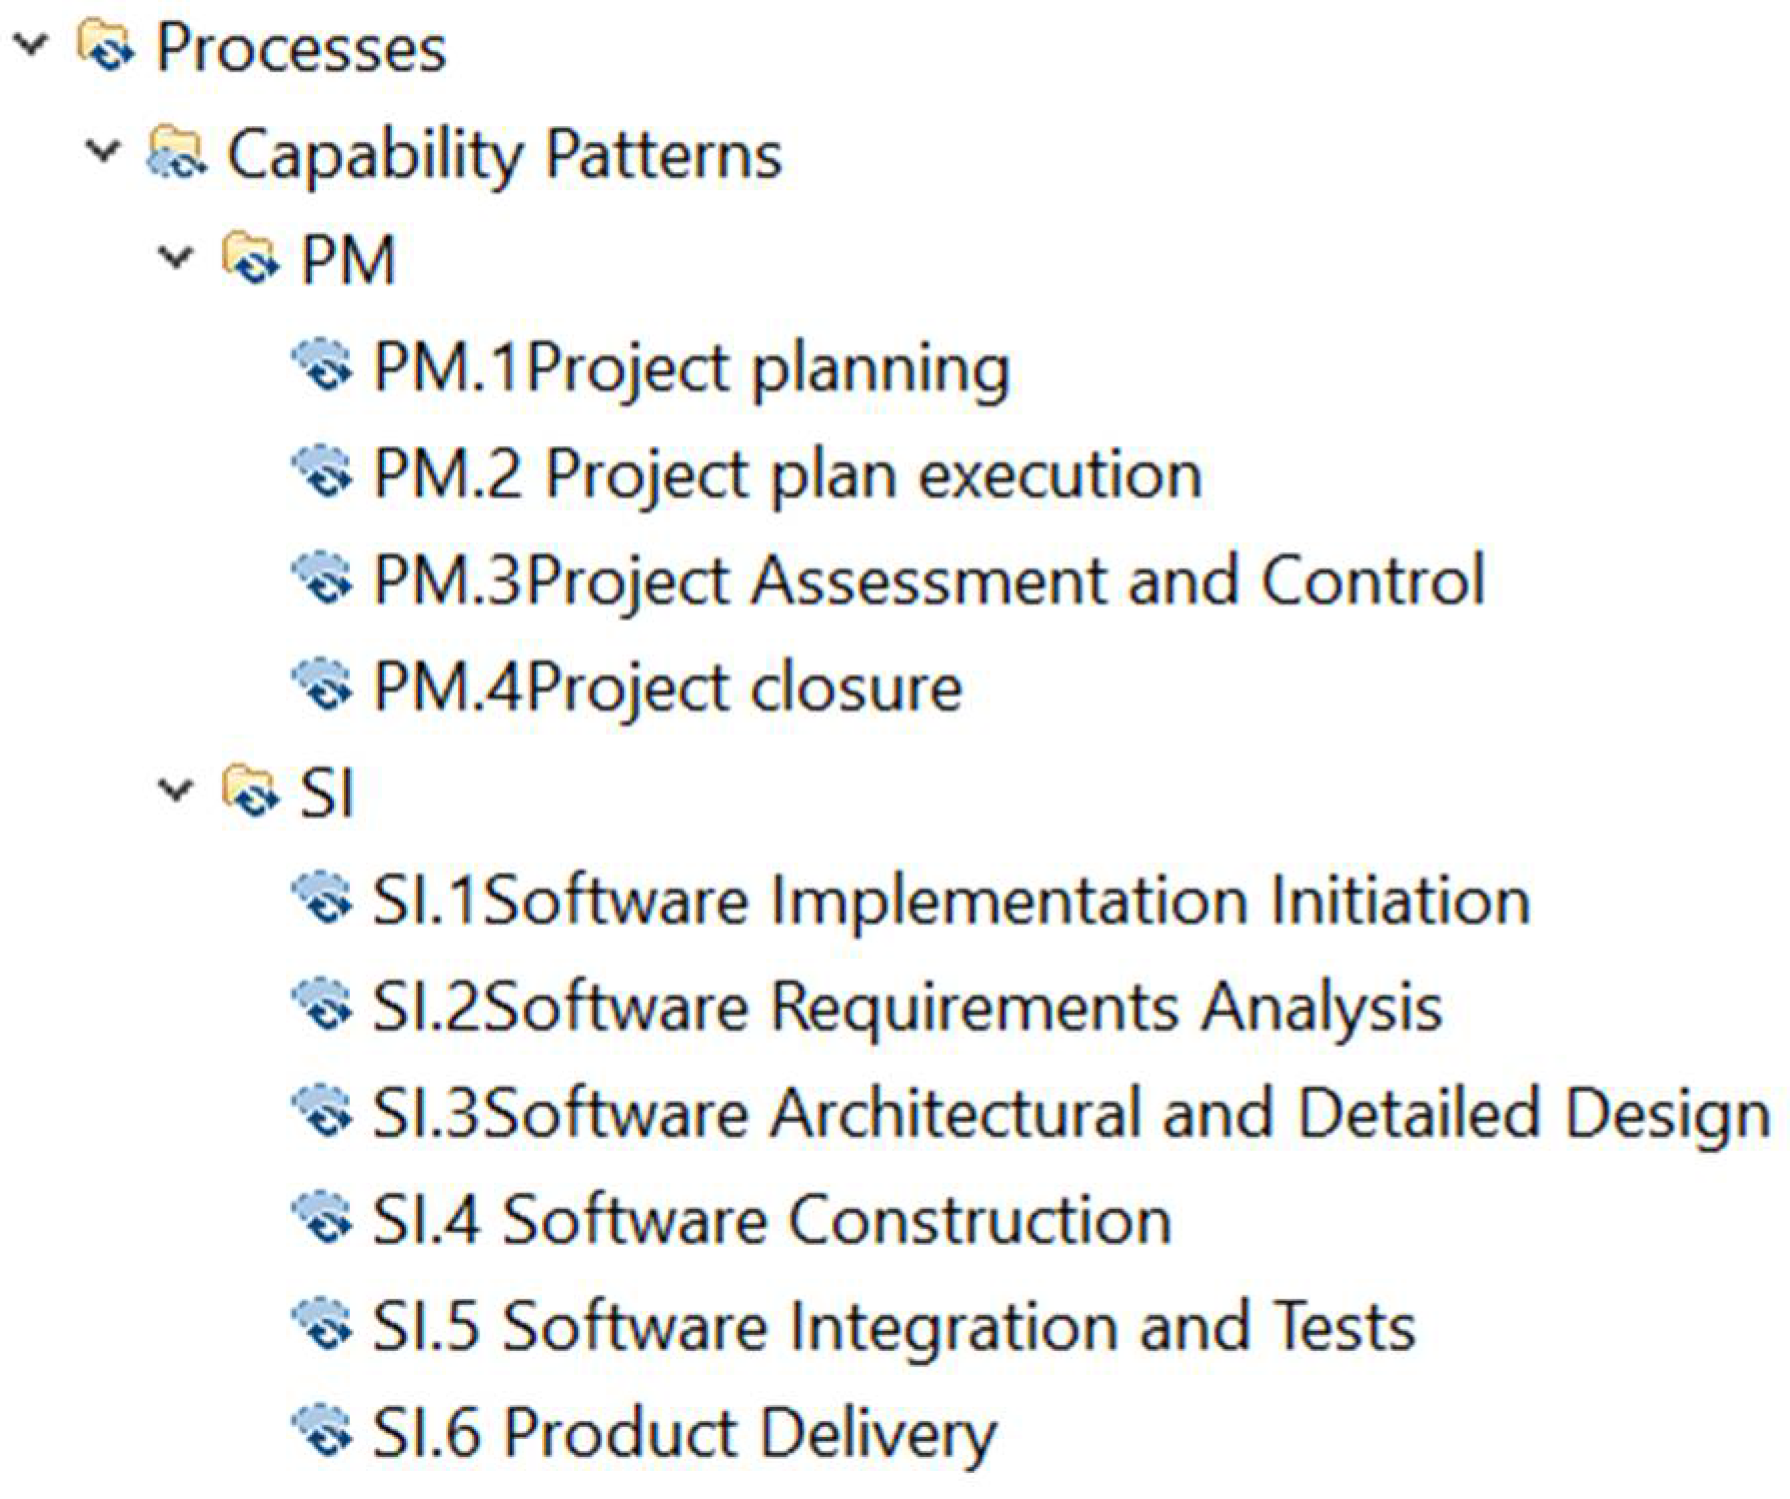Click the SI.4 Software Construction pattern icon
This screenshot has width=1790, height=1499.
pyautogui.click(x=322, y=1220)
